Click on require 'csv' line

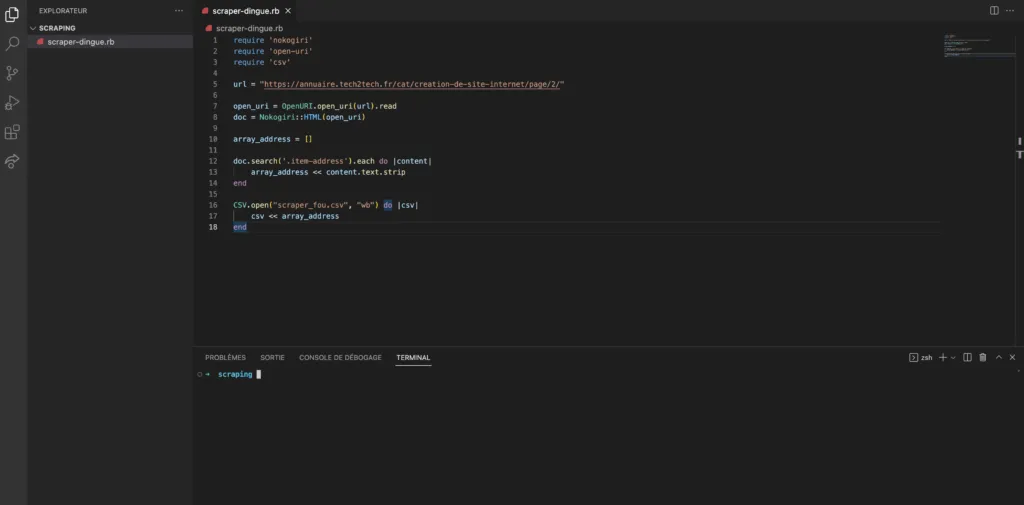point(262,62)
